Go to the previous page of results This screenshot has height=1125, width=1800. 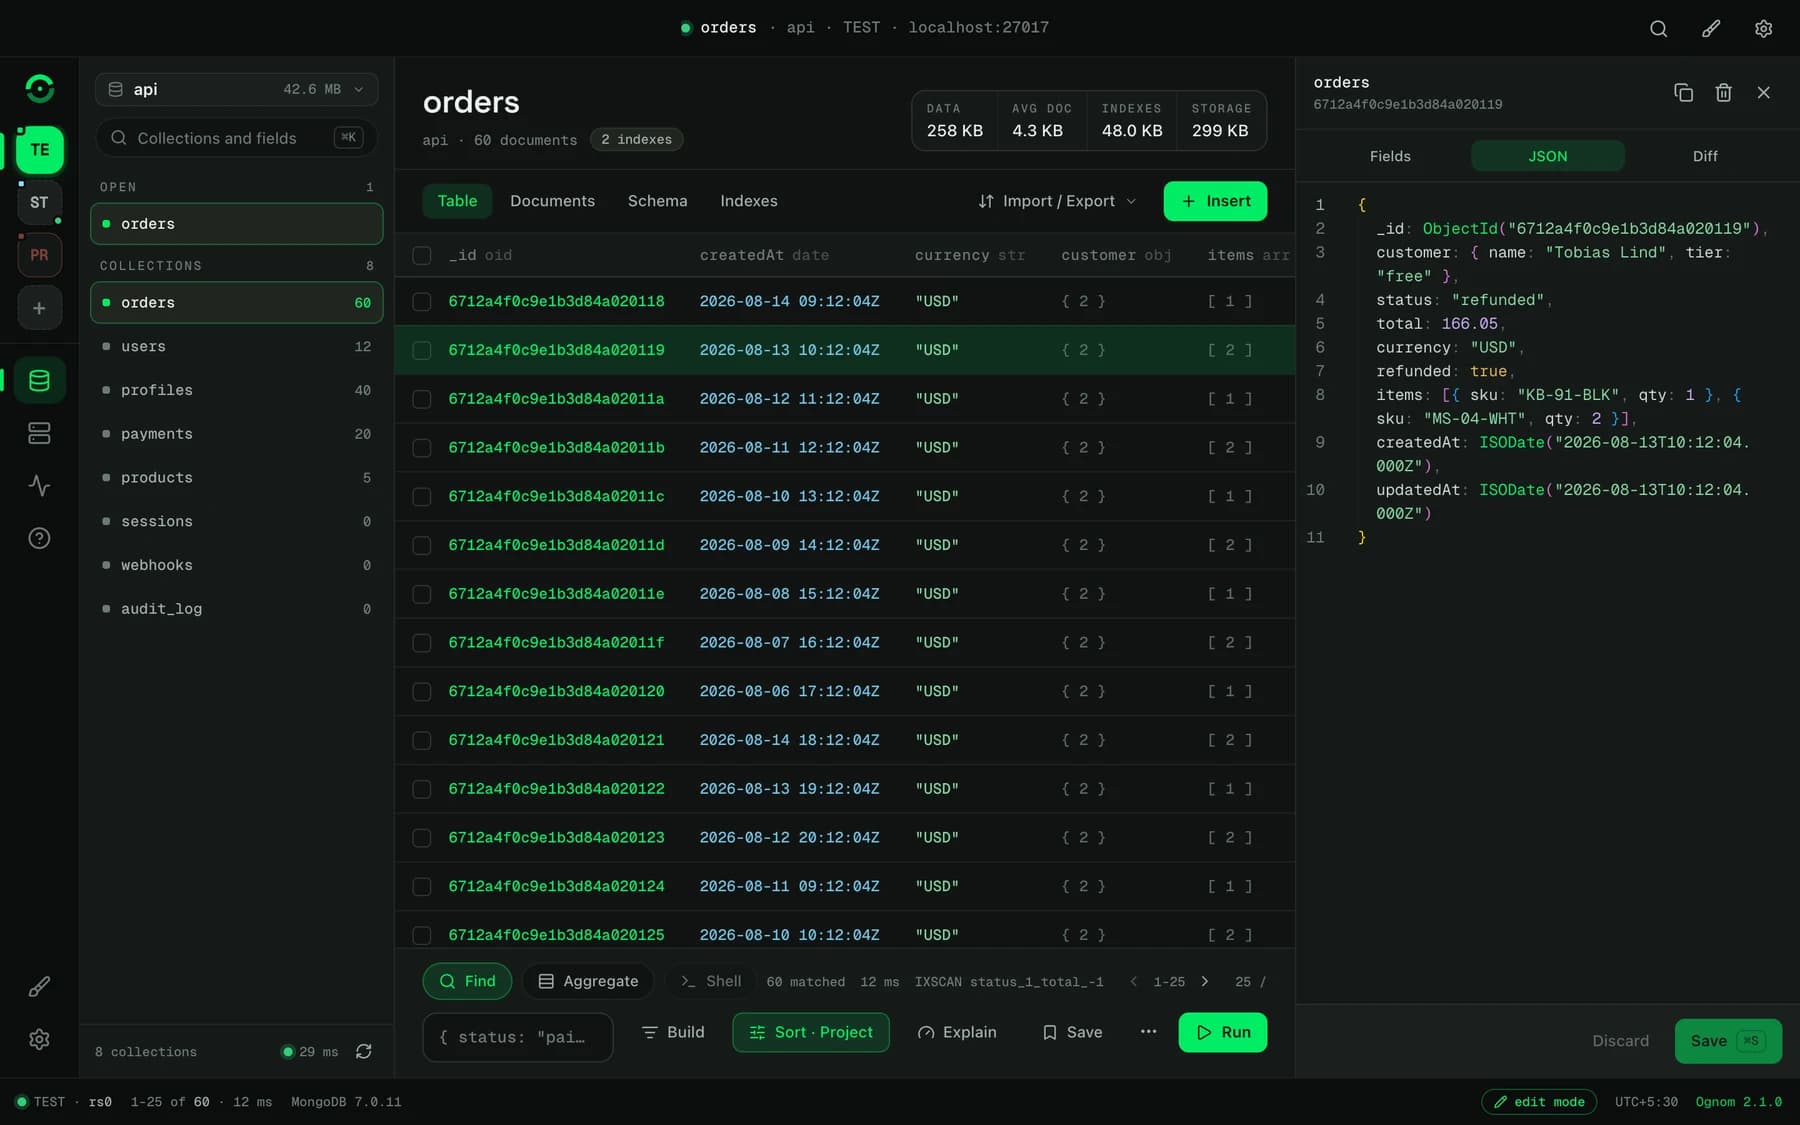(x=1133, y=982)
